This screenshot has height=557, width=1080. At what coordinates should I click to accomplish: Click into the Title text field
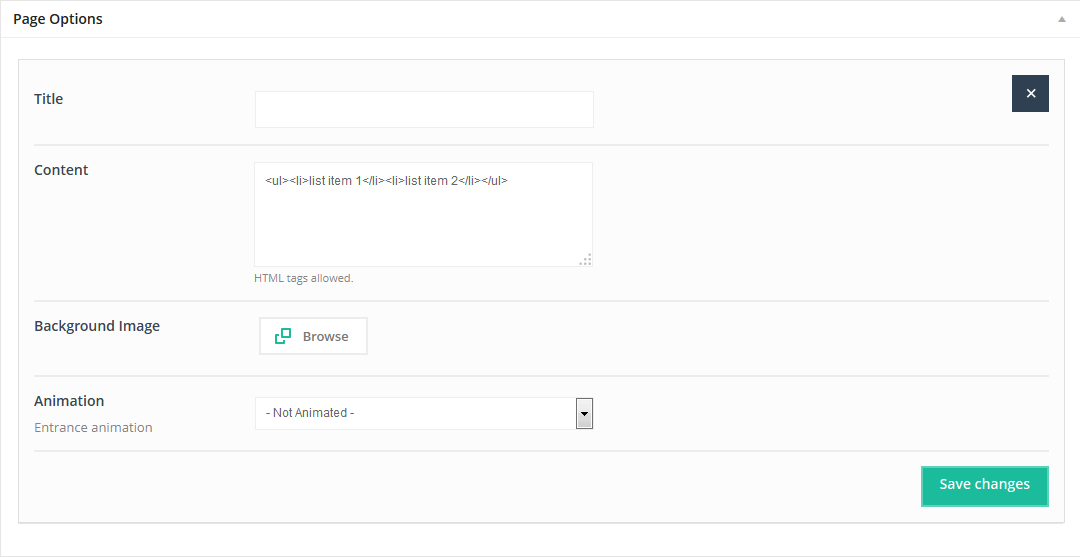(424, 110)
